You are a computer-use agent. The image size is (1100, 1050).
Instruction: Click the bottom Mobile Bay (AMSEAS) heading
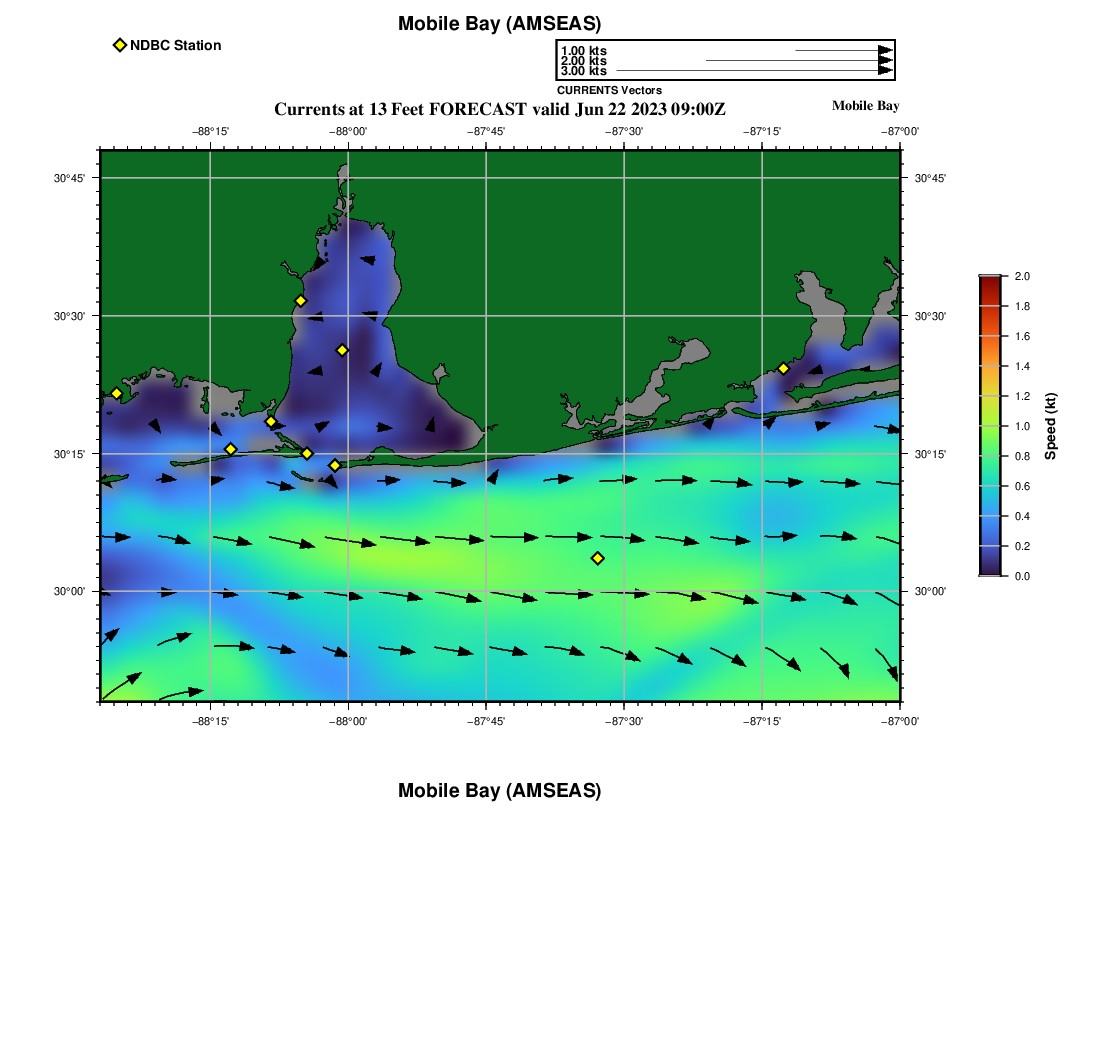[x=499, y=791]
